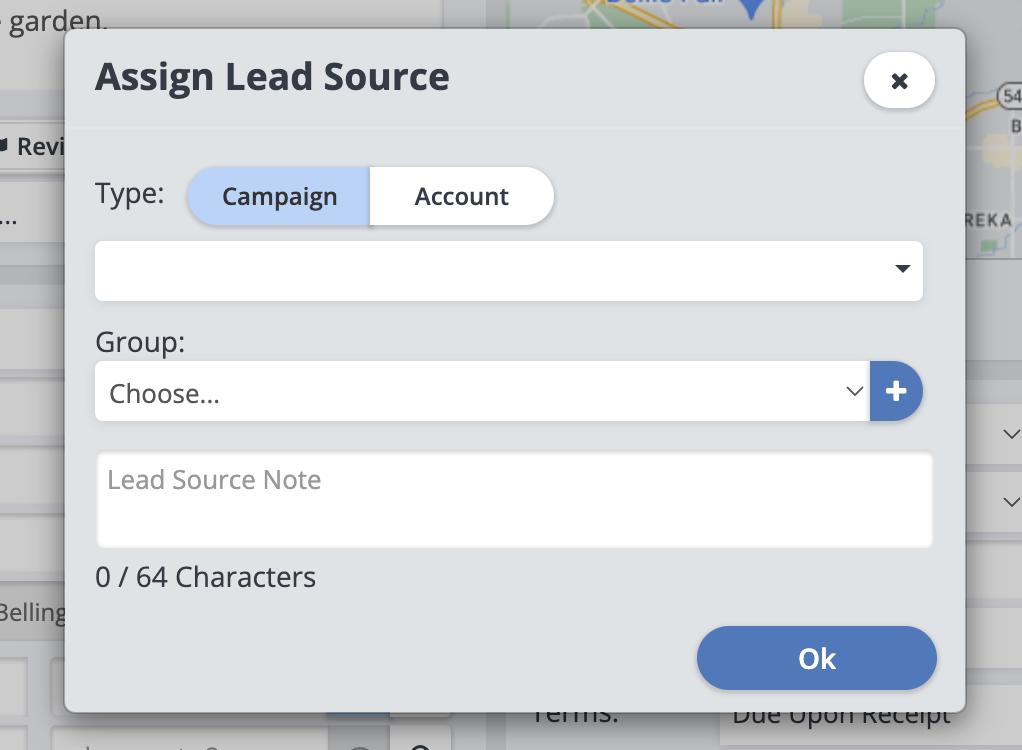Viewport: 1022px width, 750px height.
Task: Click the Group dropdown chevron
Action: [855, 391]
